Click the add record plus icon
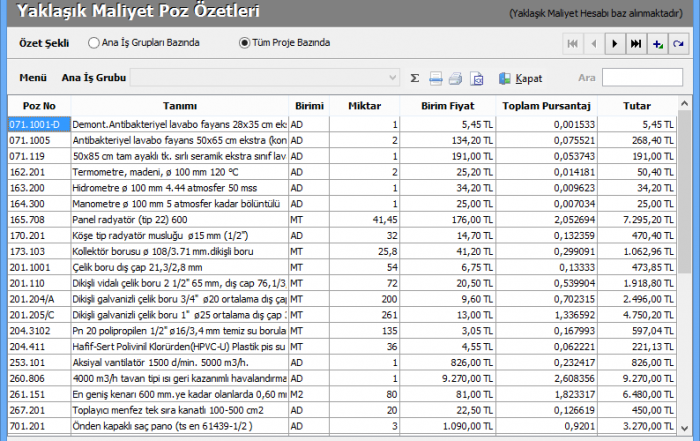Image resolution: width=700 pixels, height=441 pixels. tap(657, 44)
